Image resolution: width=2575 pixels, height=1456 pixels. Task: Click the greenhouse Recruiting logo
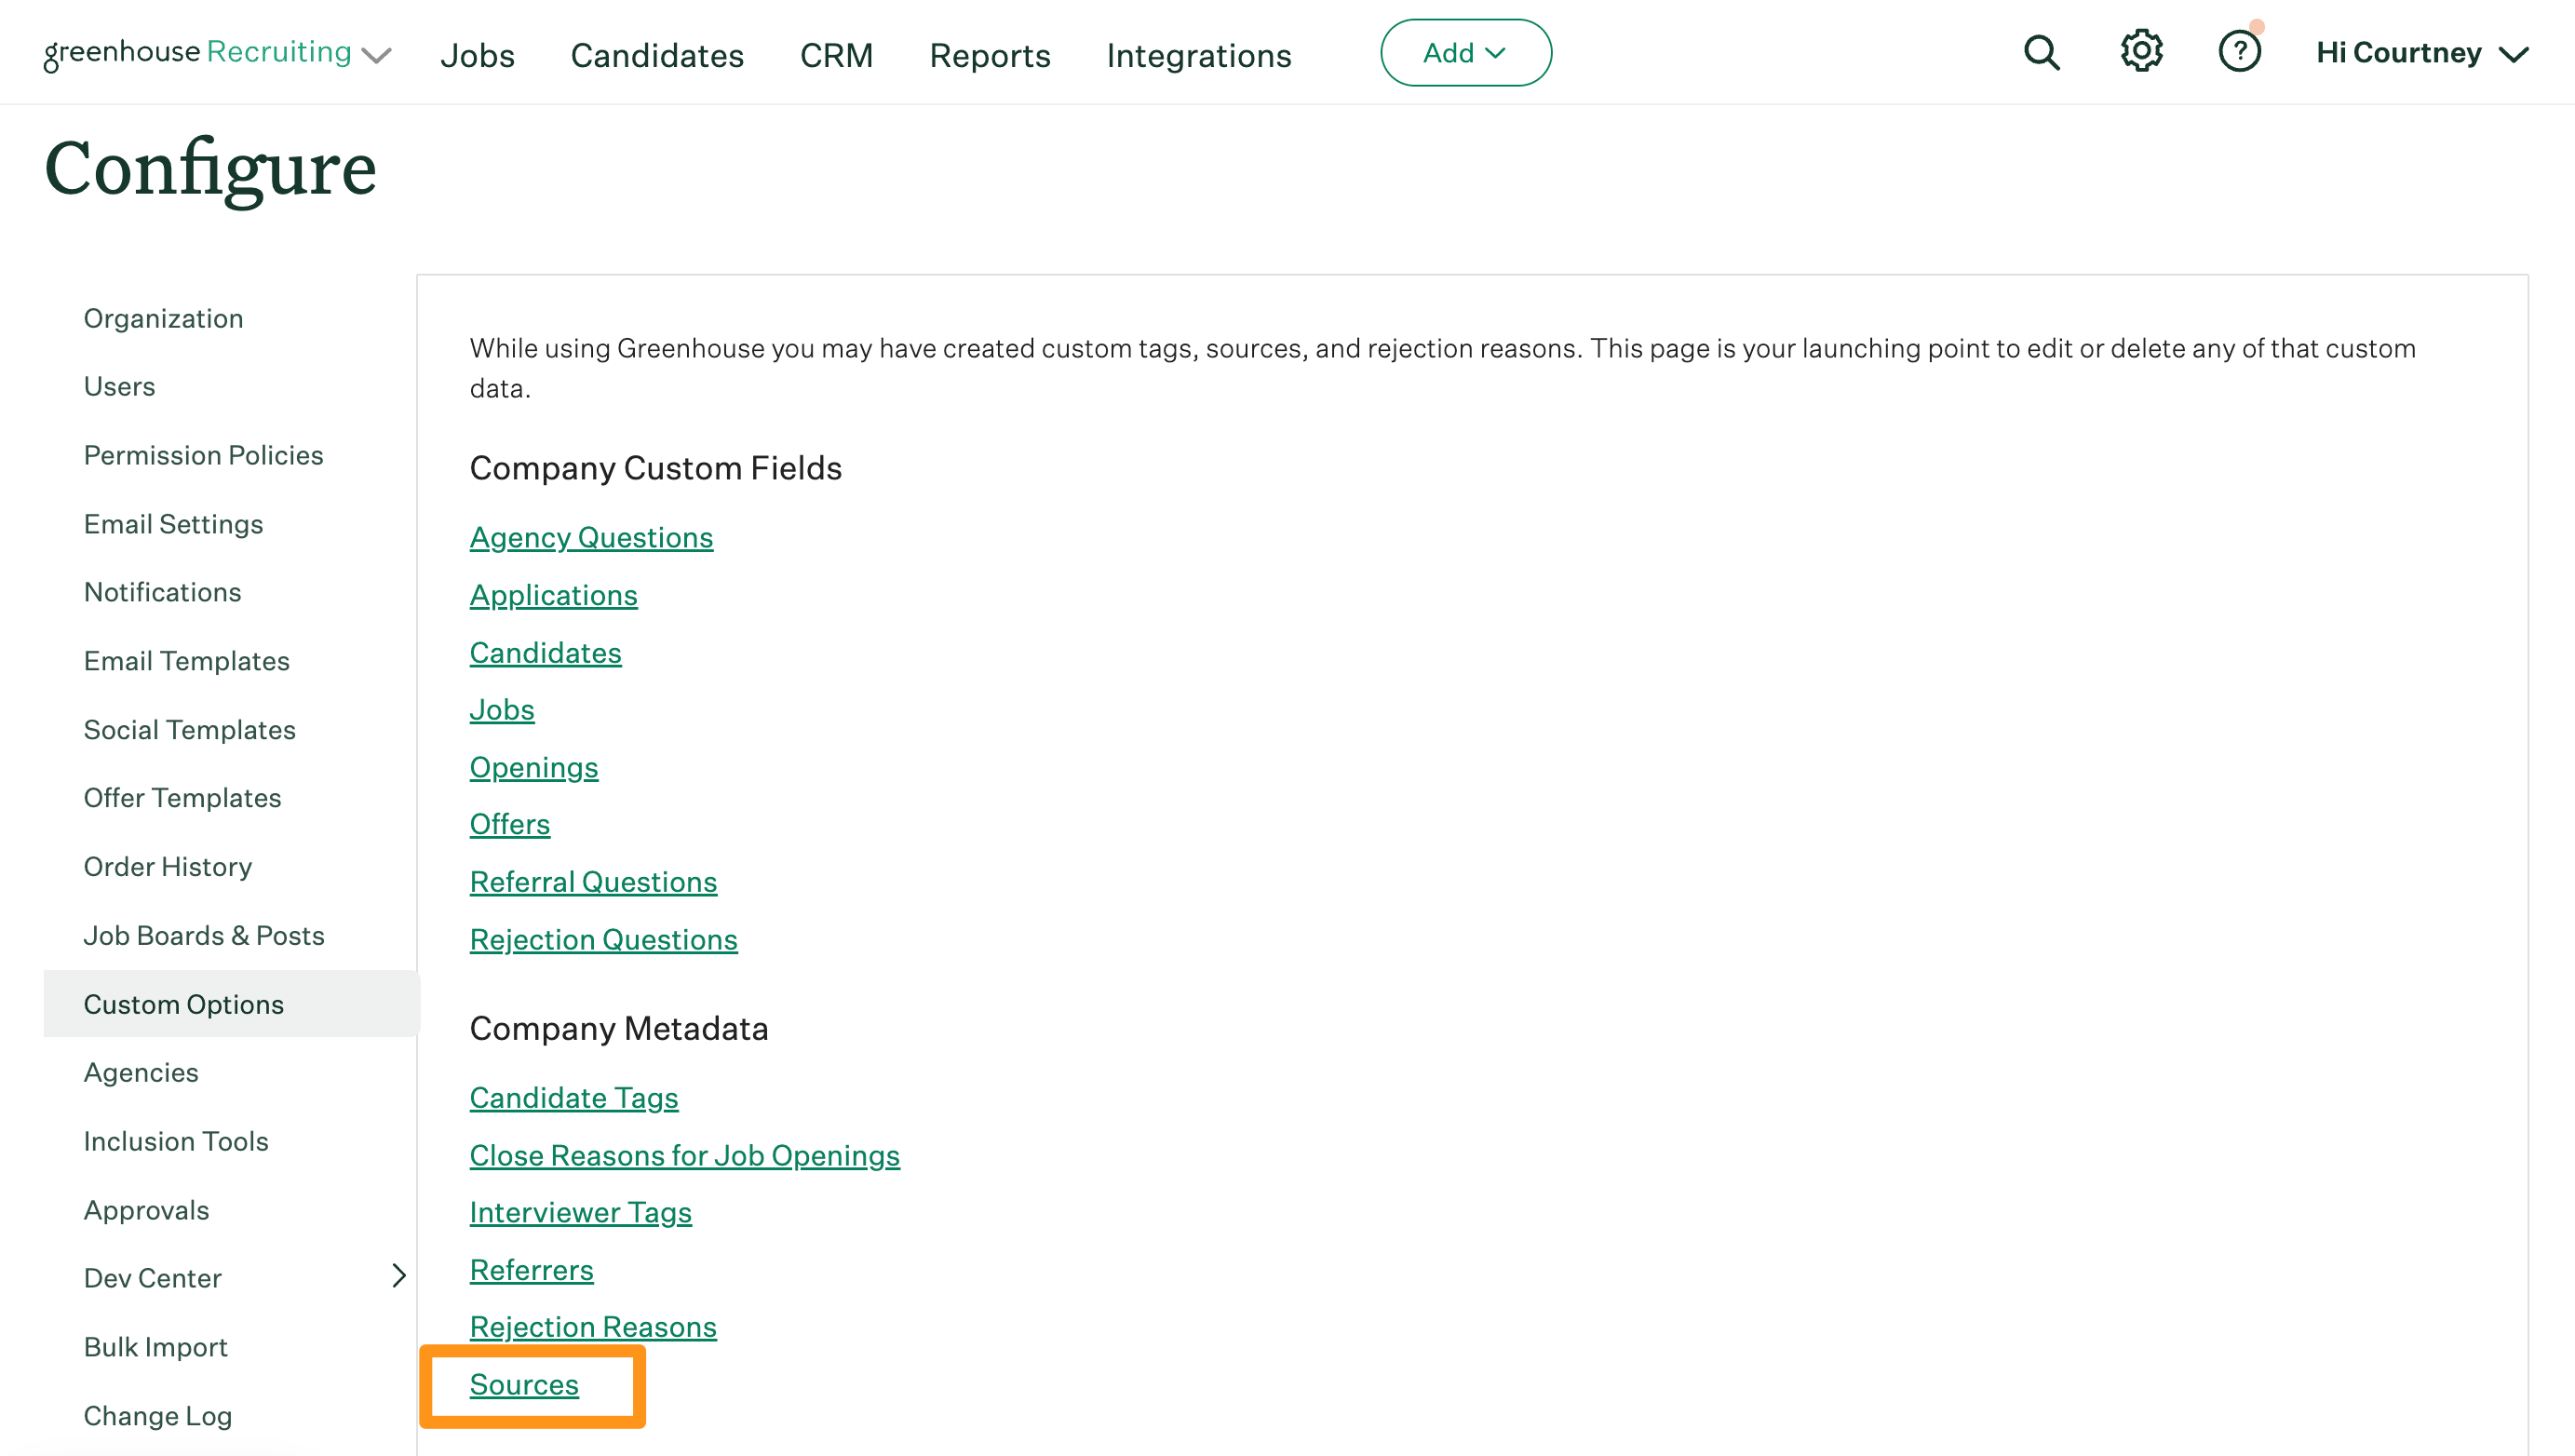point(198,53)
